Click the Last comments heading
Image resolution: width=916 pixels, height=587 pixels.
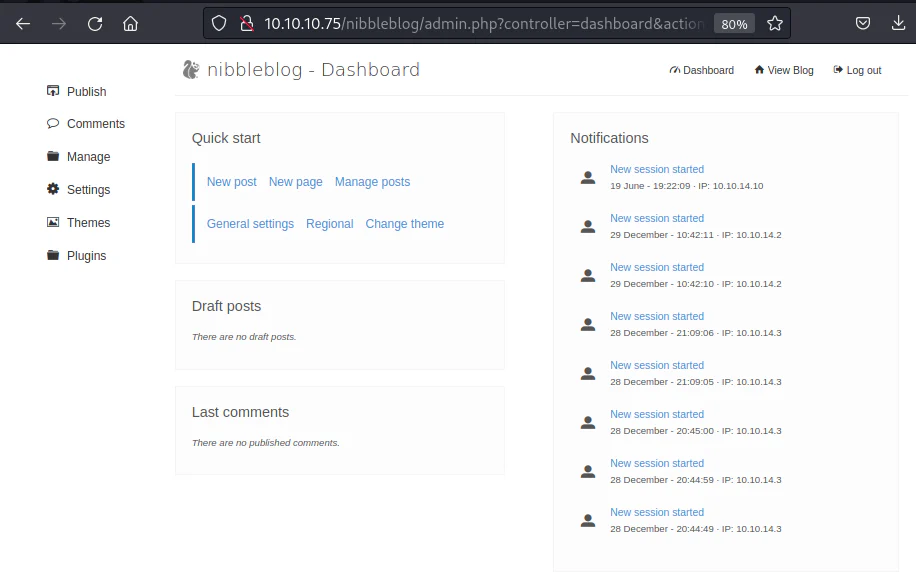[240, 412]
